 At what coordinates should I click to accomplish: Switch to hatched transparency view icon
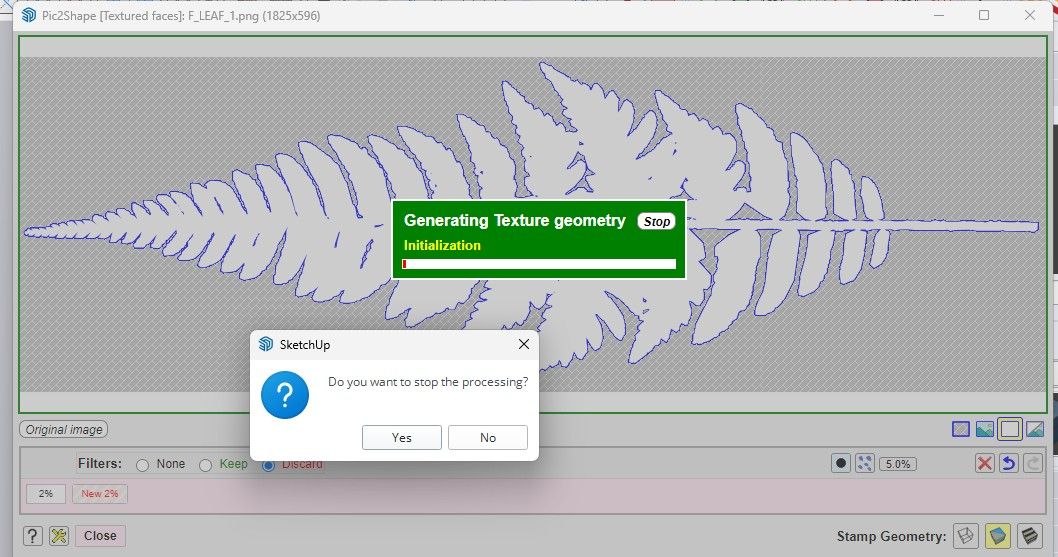[x=961, y=429]
